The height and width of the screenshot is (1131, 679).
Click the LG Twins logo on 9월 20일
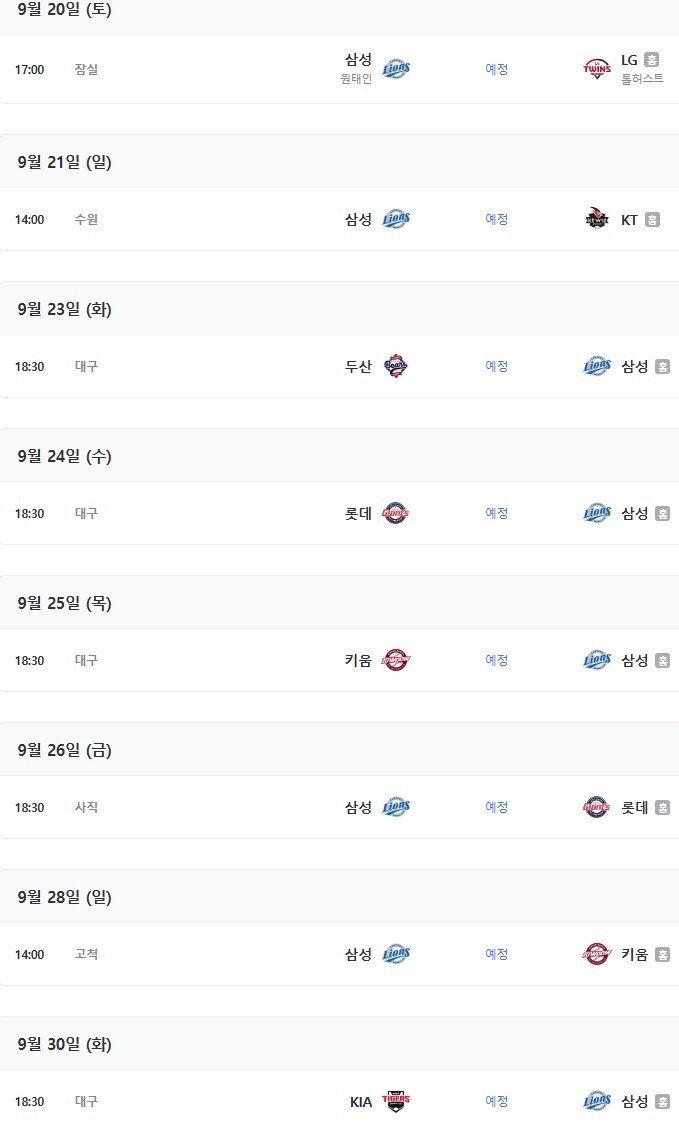click(x=597, y=68)
